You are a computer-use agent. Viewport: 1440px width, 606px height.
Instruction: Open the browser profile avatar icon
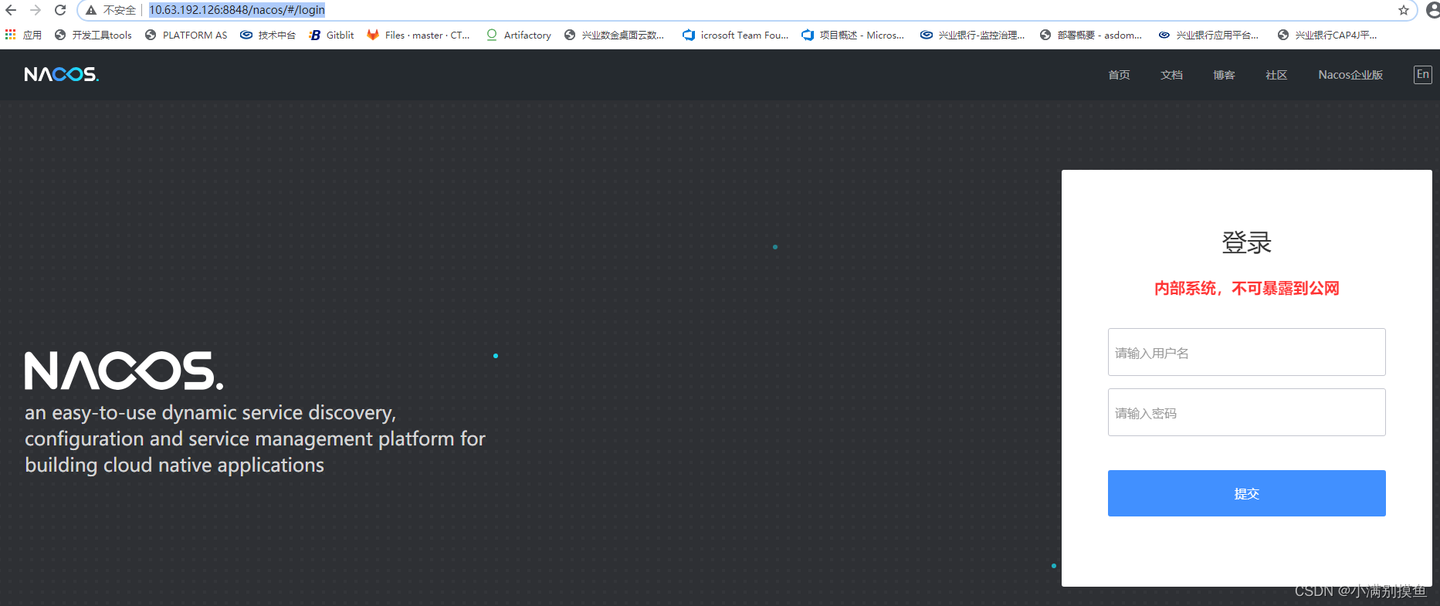point(1433,10)
